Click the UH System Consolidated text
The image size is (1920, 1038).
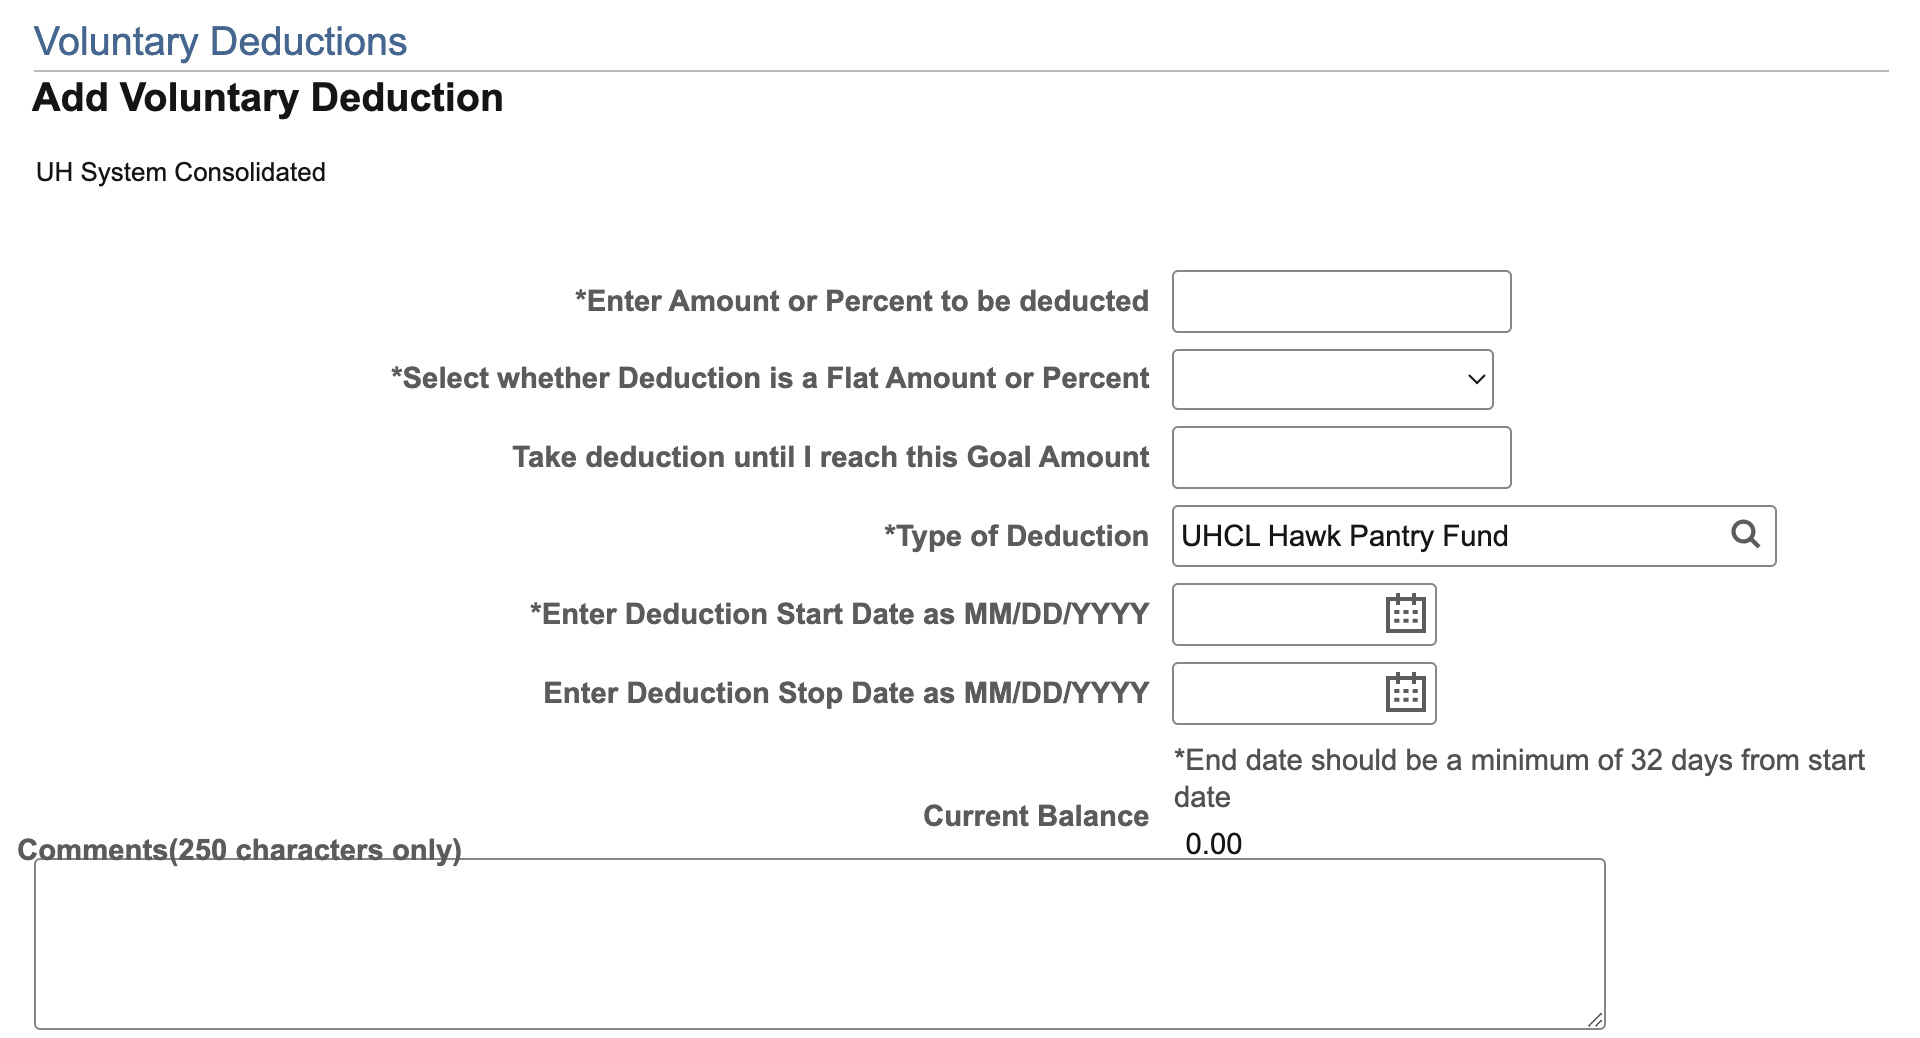pyautogui.click(x=181, y=172)
